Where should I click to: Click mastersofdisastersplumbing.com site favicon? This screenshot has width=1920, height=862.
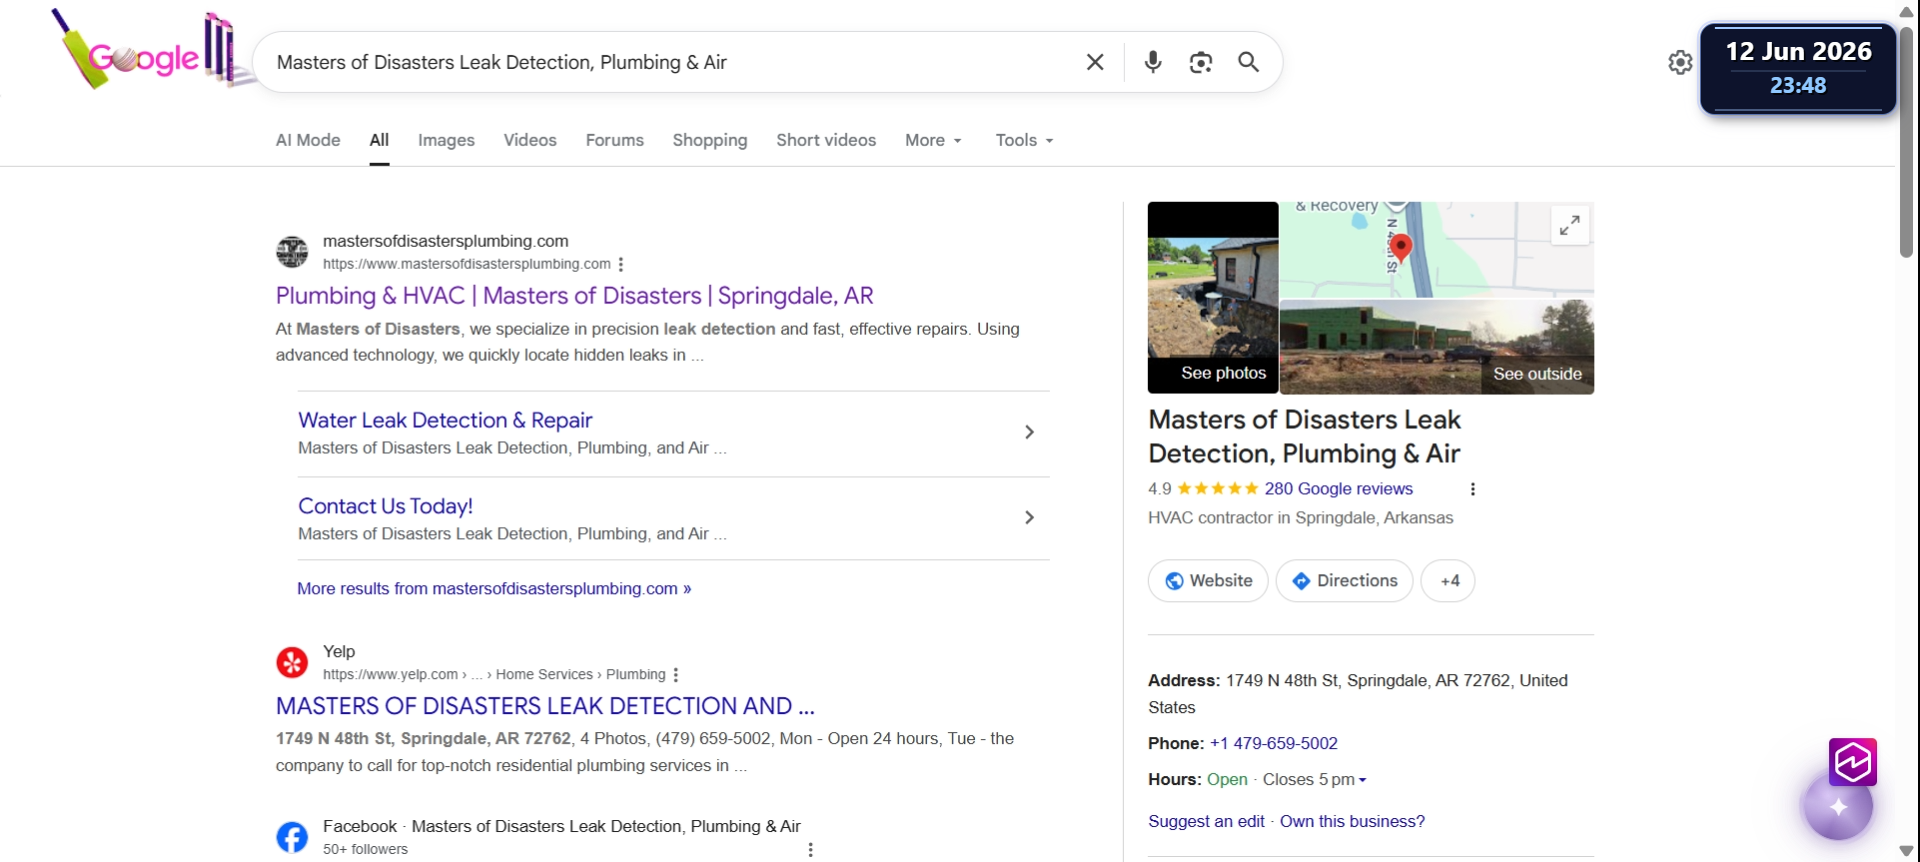click(292, 252)
